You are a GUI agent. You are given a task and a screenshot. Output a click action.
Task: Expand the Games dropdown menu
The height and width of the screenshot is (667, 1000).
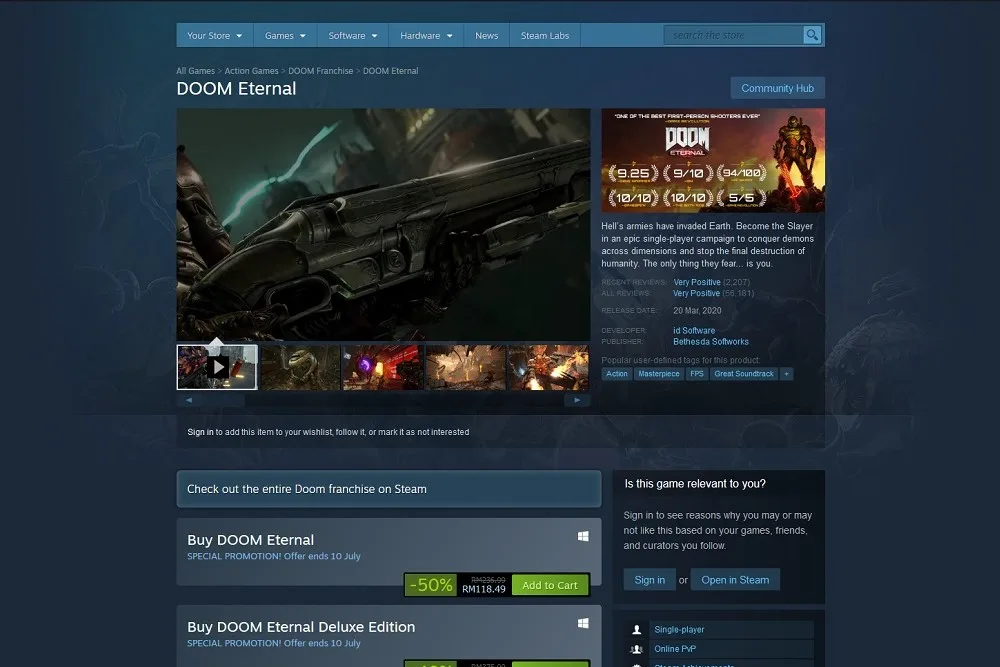click(285, 36)
